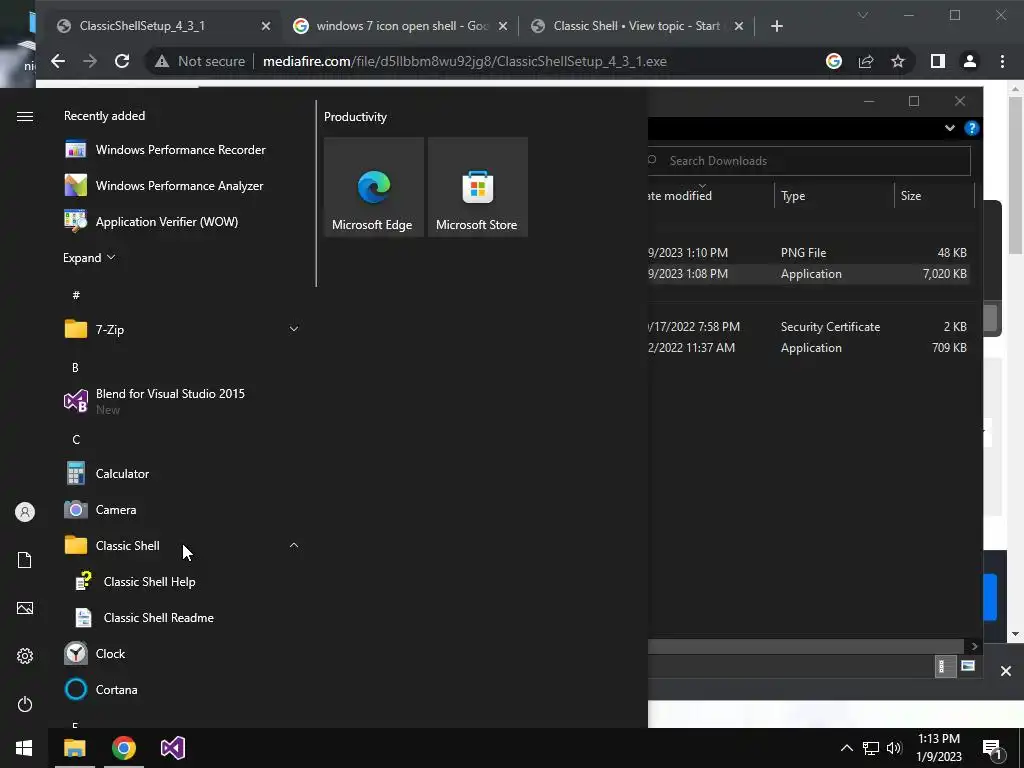1024x768 pixels.
Task: Click the Not secure warning indicator
Action: [x=200, y=61]
